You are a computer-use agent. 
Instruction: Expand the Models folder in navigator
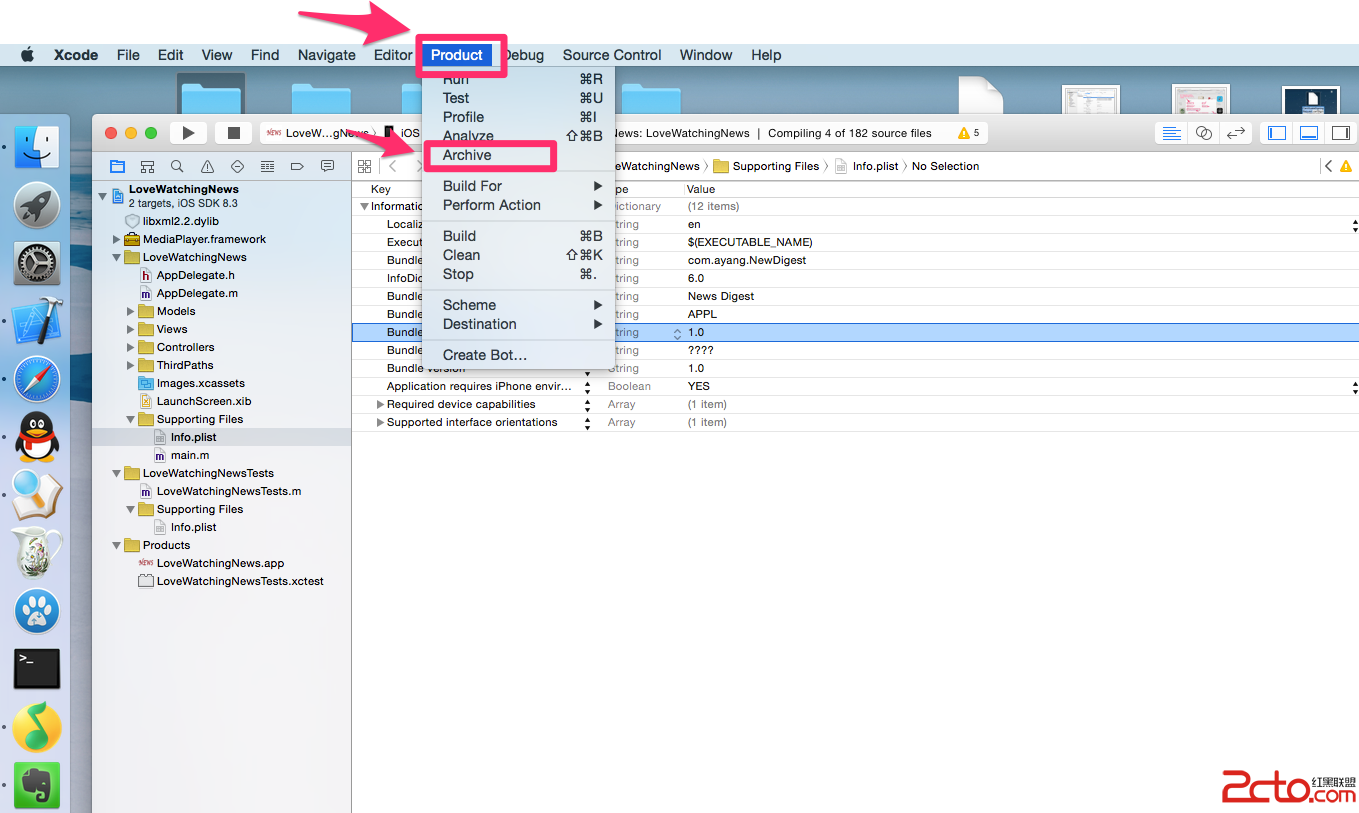click(131, 311)
